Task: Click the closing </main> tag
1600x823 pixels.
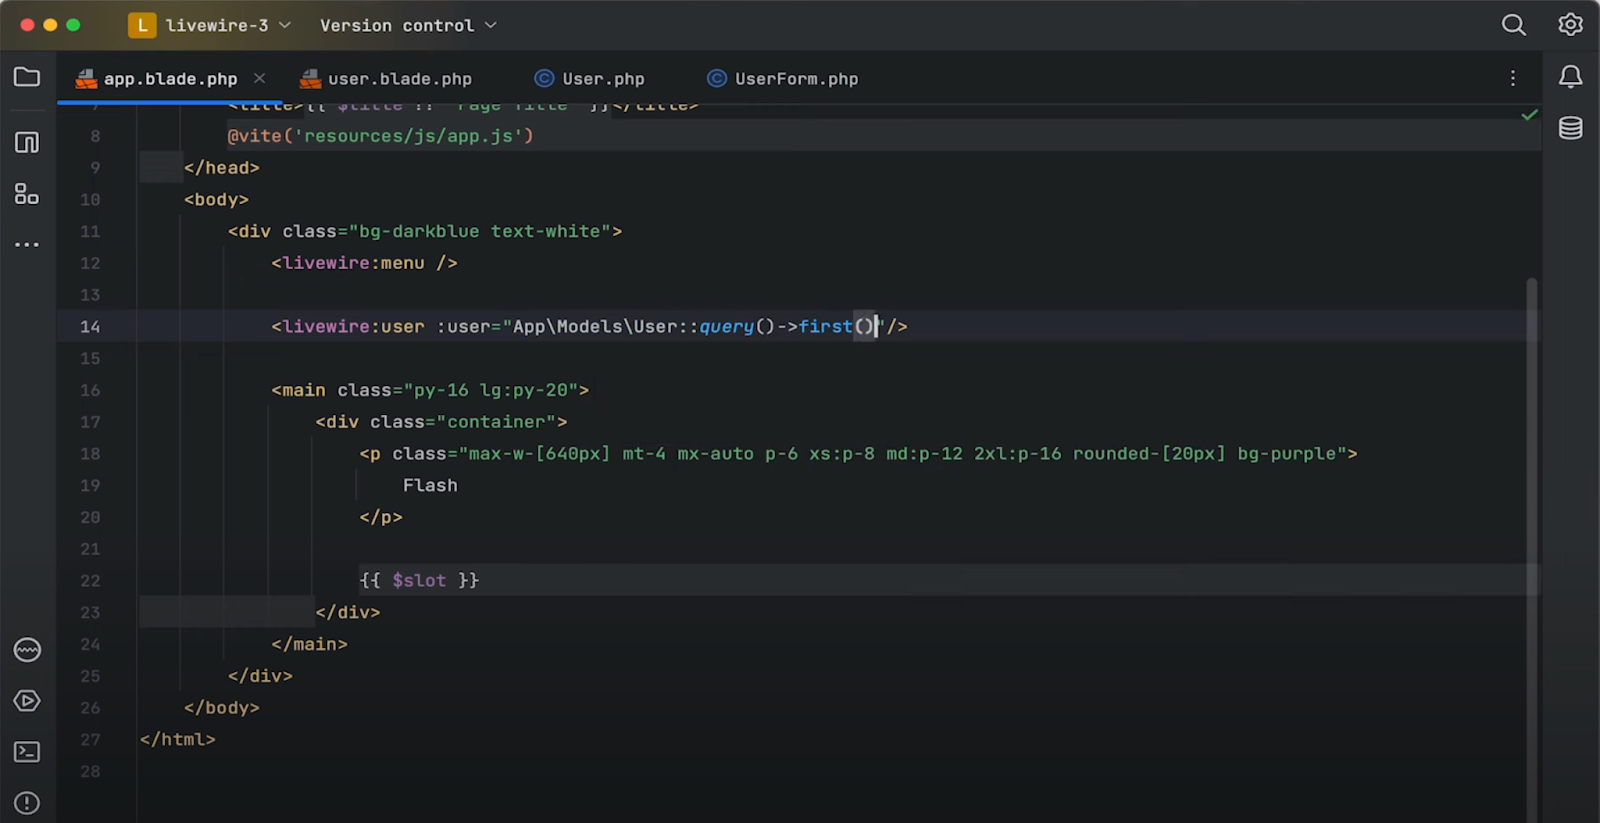Action: point(309,644)
